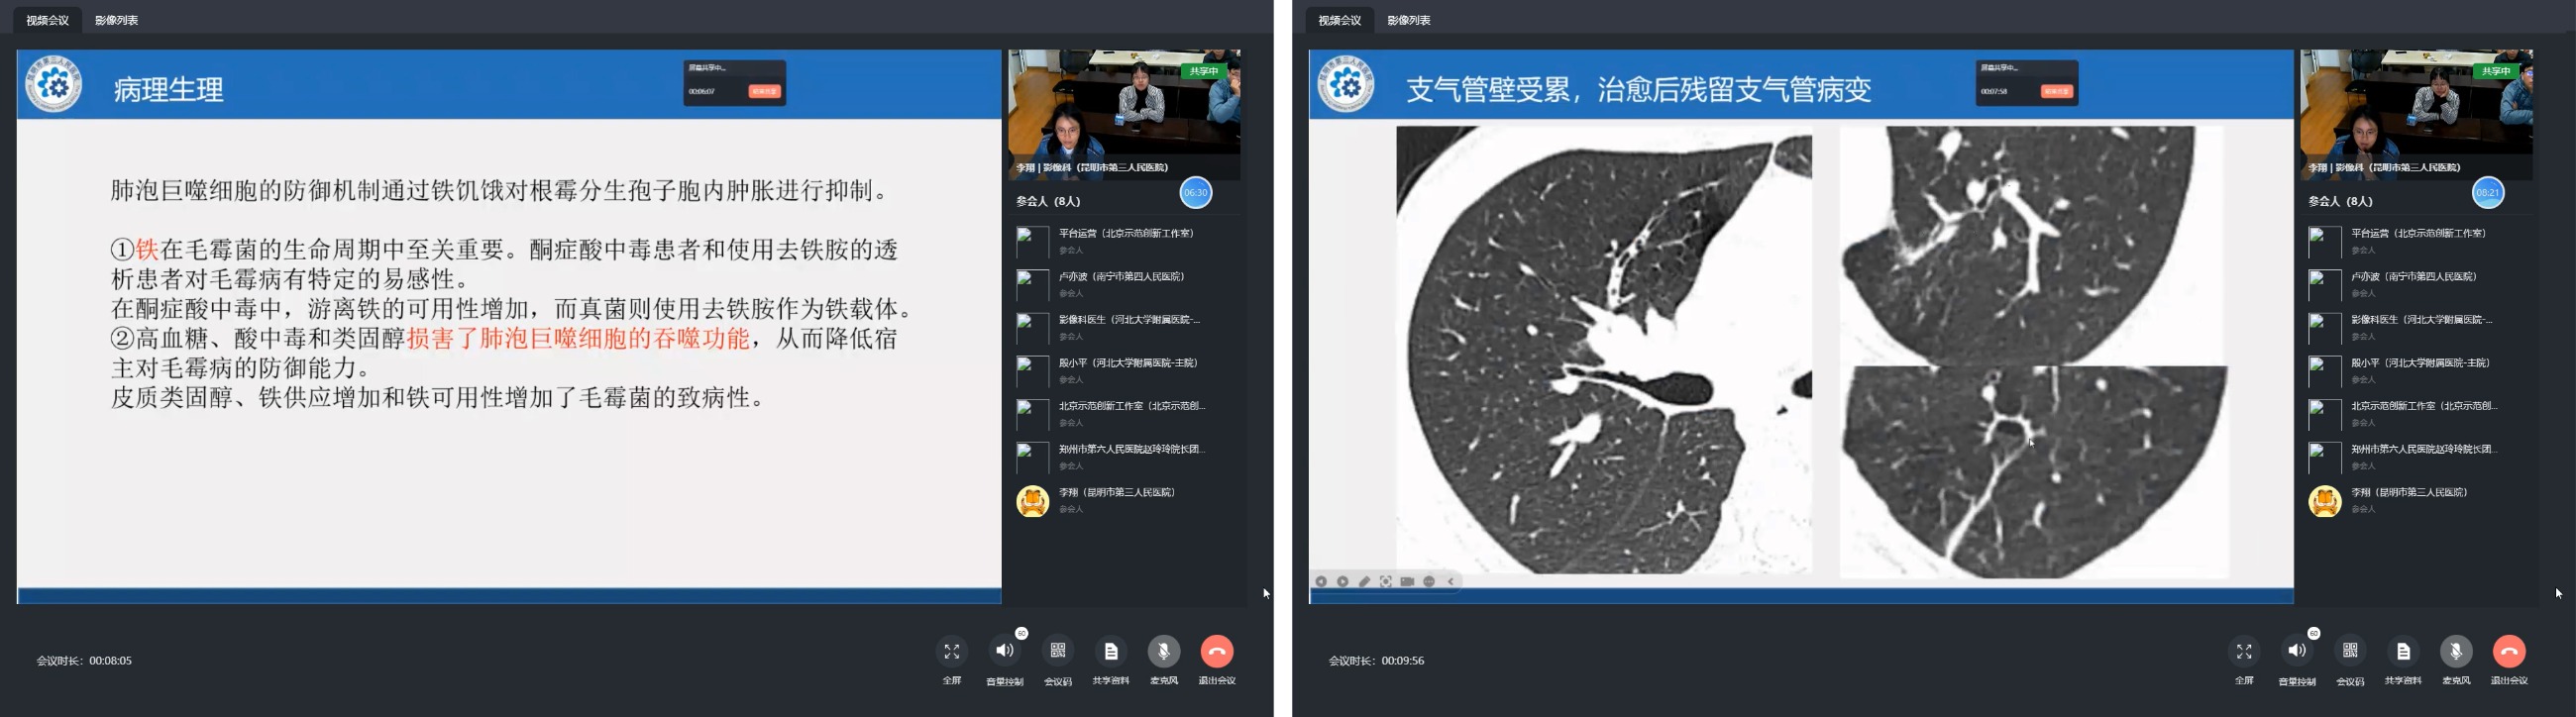Screen dimensions: 2576x717
Task: Collapse the slide toolbar with the arrow
Action: click(1451, 581)
